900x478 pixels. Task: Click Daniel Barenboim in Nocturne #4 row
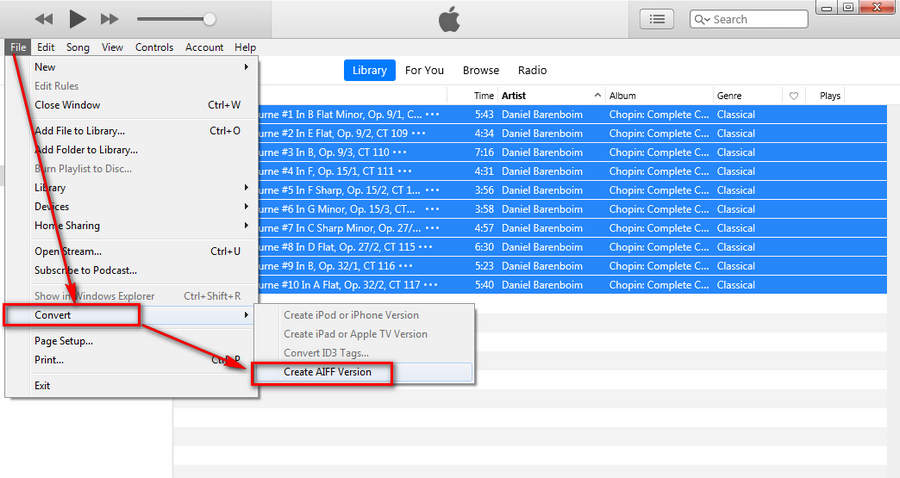point(542,171)
